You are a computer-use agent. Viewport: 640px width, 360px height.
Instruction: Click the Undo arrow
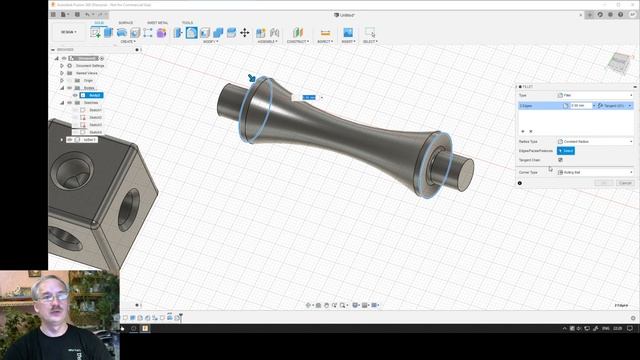87,15
